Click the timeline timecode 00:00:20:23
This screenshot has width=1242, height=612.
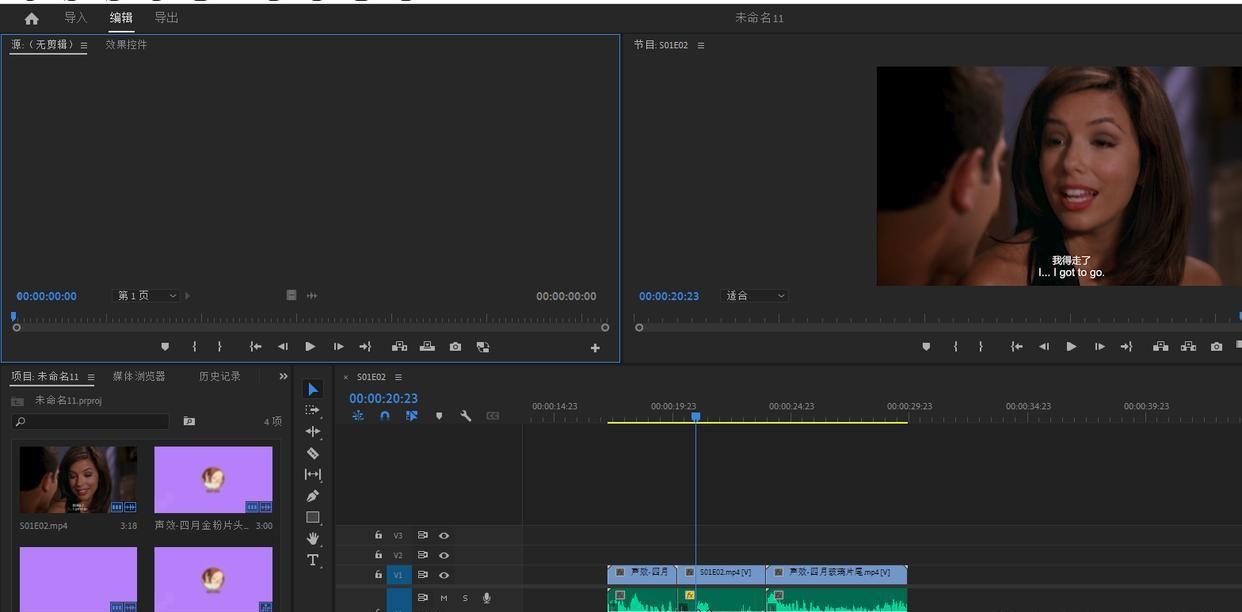(x=383, y=398)
